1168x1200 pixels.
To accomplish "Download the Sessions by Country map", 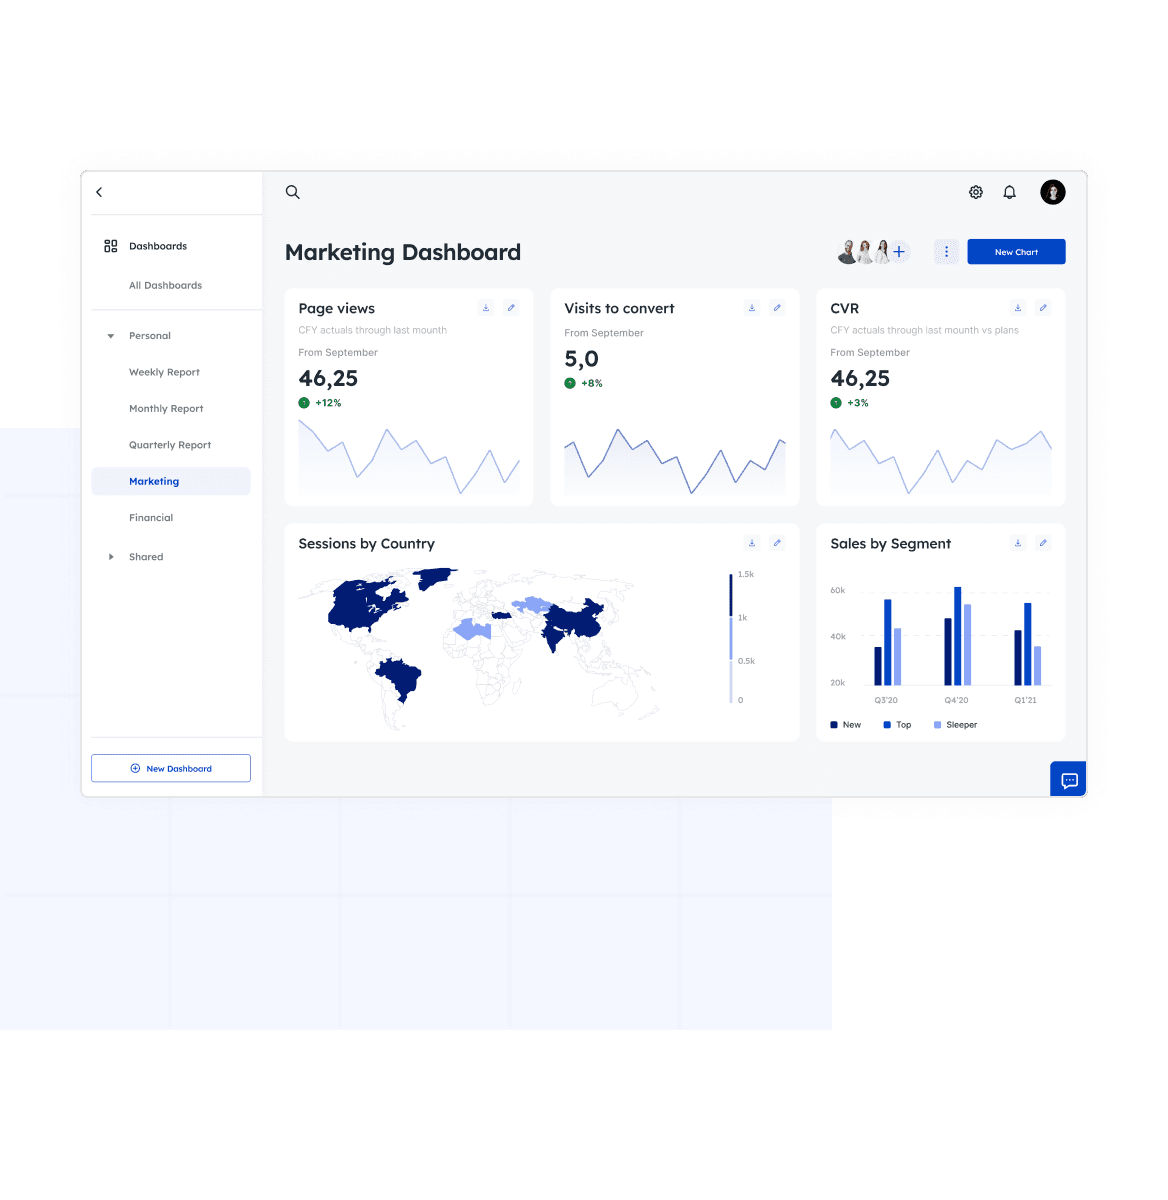I will pos(752,542).
